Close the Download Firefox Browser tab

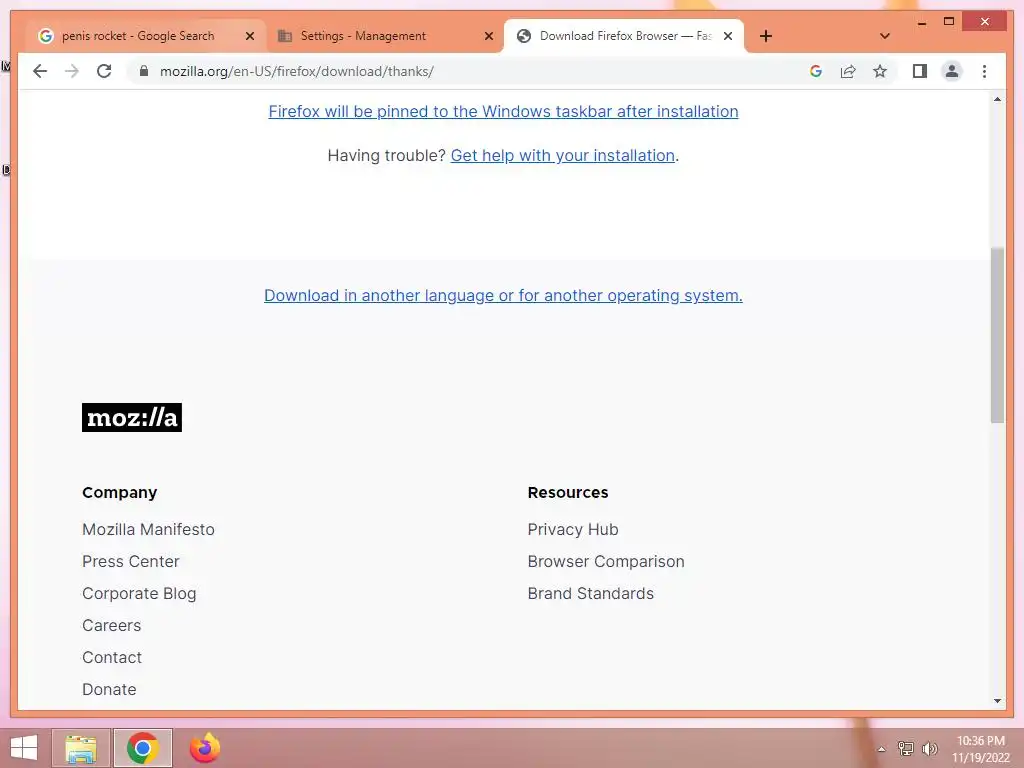(728, 36)
